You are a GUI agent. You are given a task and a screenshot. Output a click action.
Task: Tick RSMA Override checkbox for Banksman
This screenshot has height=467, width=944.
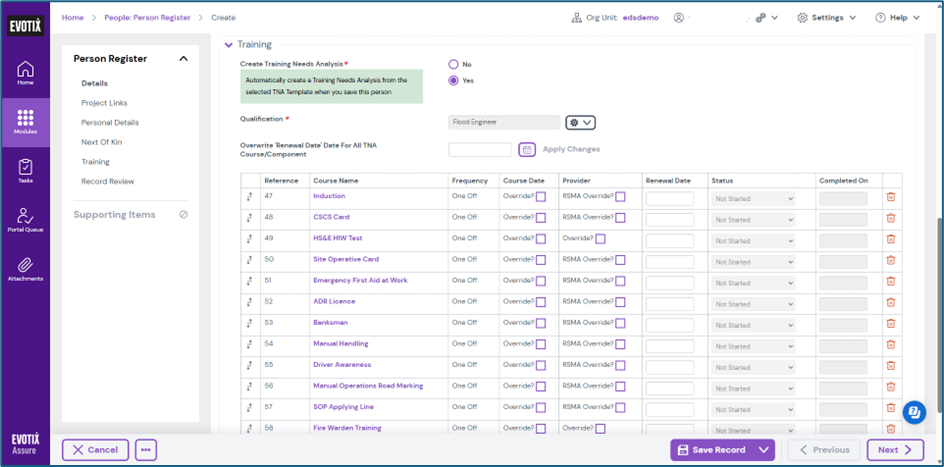[620, 323]
